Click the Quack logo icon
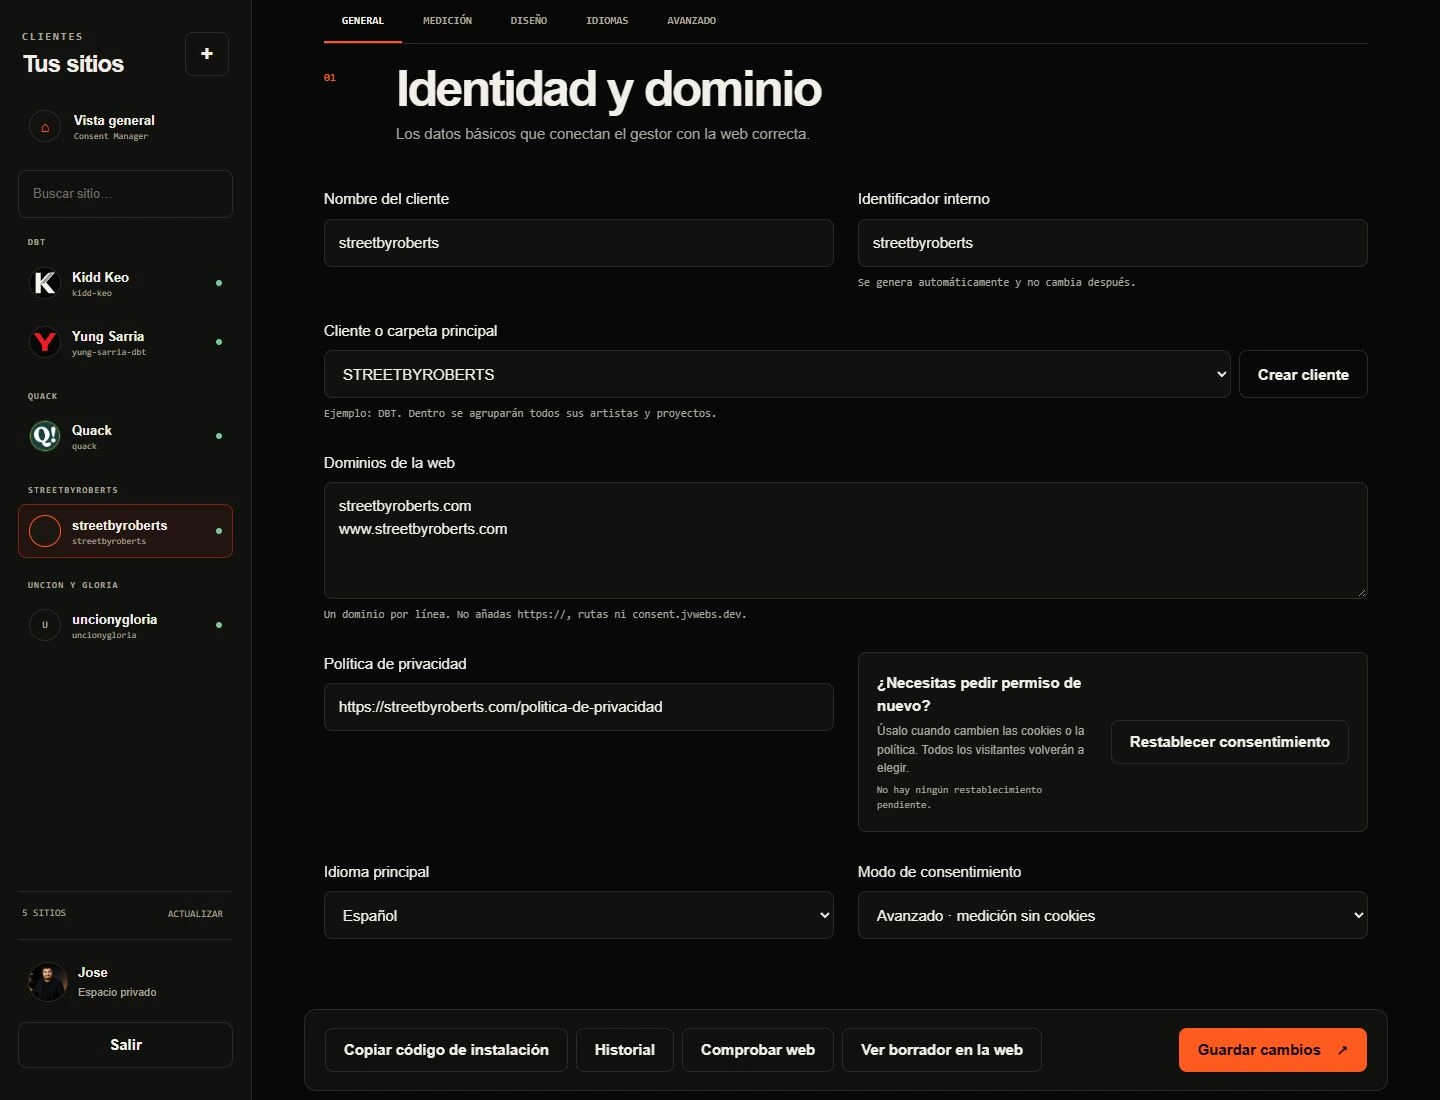The width and height of the screenshot is (1440, 1100). click(x=45, y=436)
